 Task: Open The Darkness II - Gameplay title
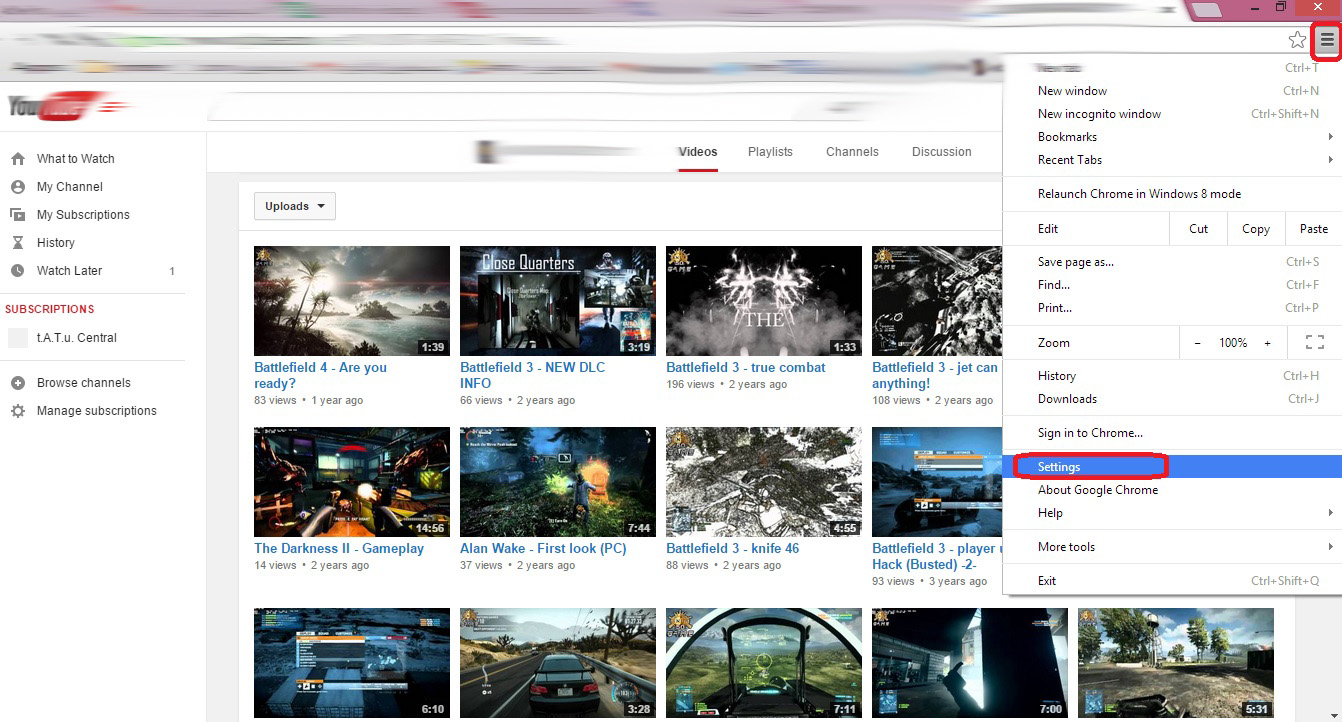pyautogui.click(x=339, y=549)
